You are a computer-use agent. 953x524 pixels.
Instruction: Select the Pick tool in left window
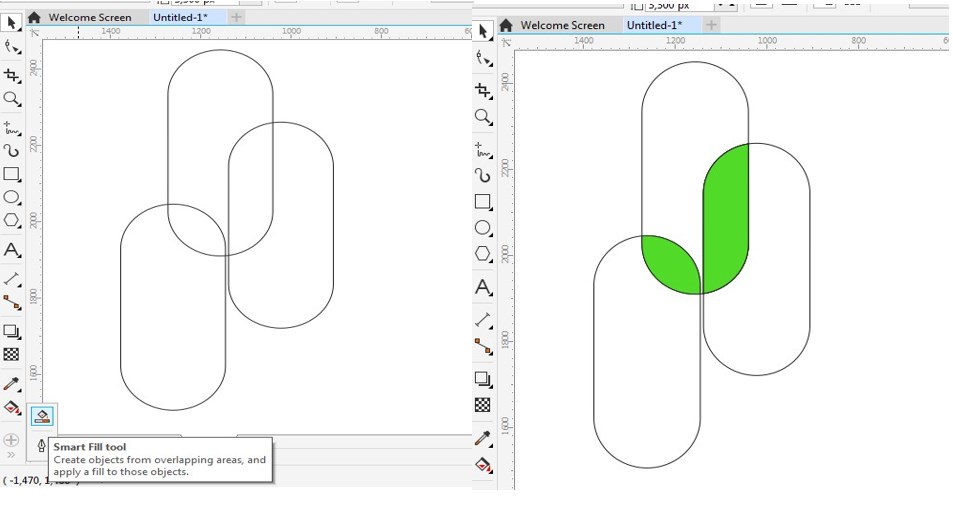11,23
